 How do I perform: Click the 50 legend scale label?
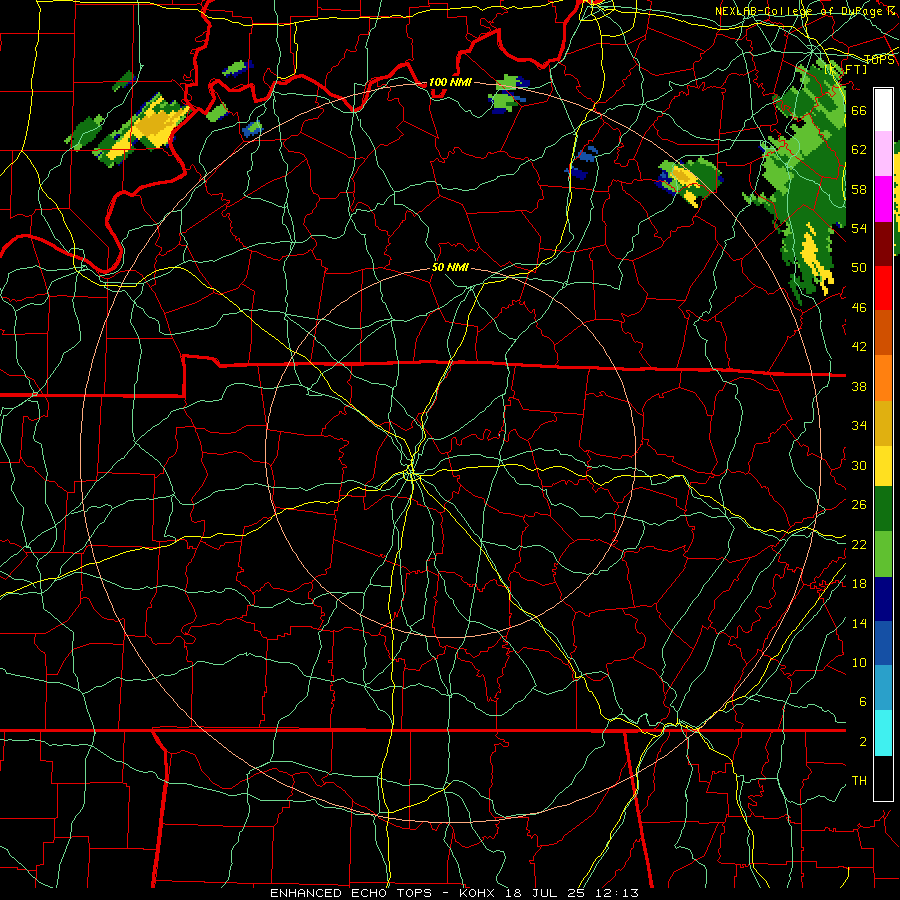pos(859,267)
